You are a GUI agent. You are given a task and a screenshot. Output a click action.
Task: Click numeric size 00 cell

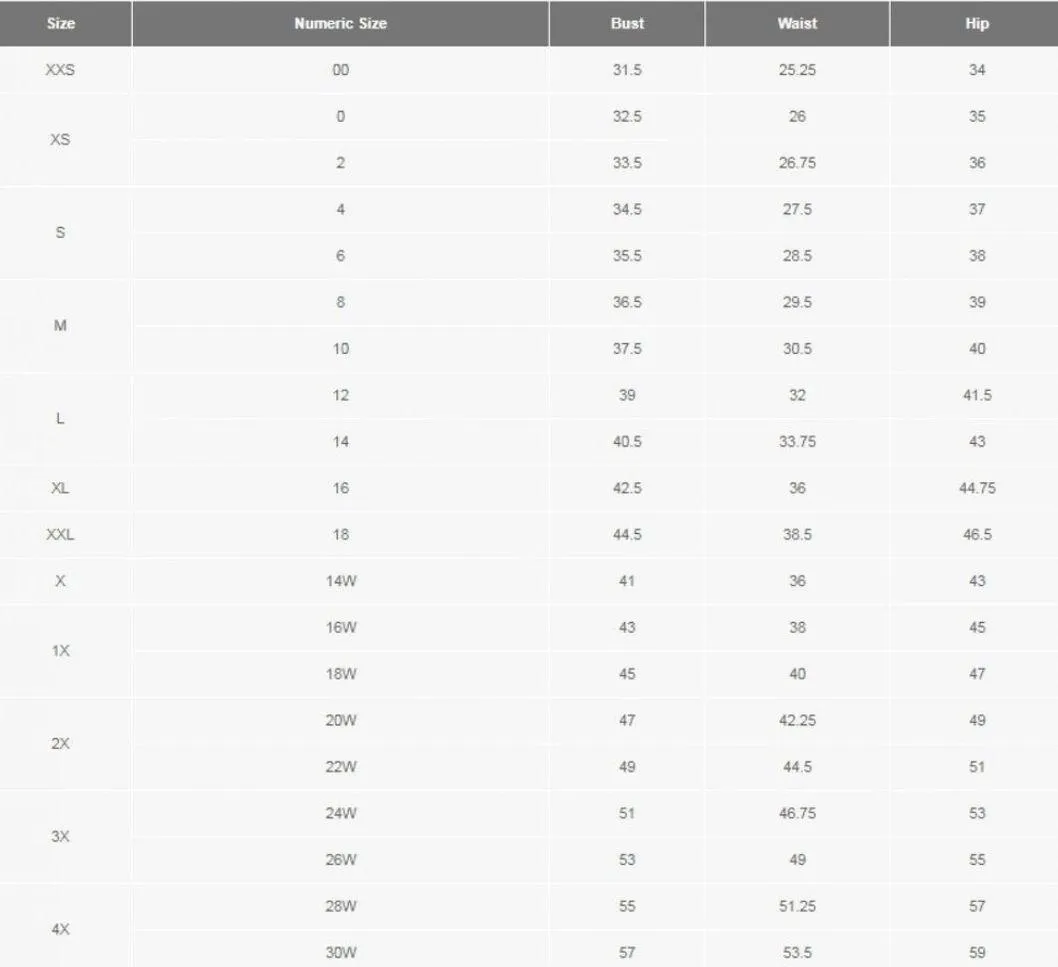click(341, 70)
